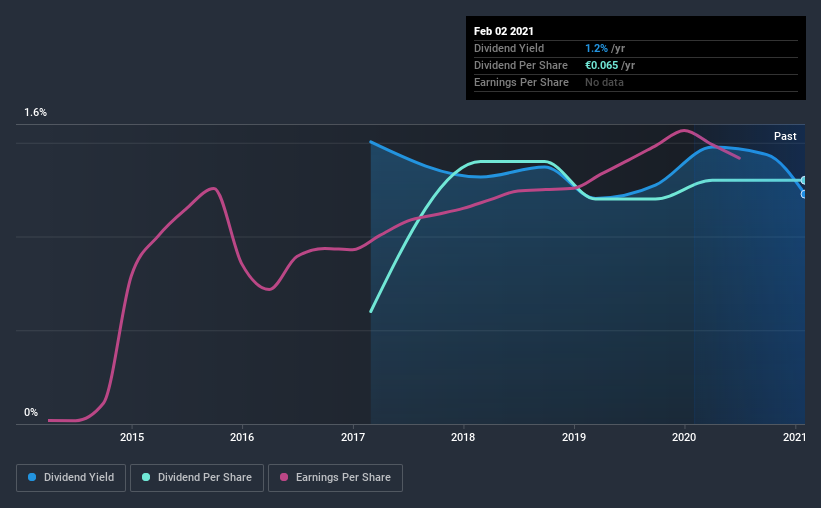This screenshot has width=821, height=508.
Task: Click the Past region label
Action: tap(785, 136)
